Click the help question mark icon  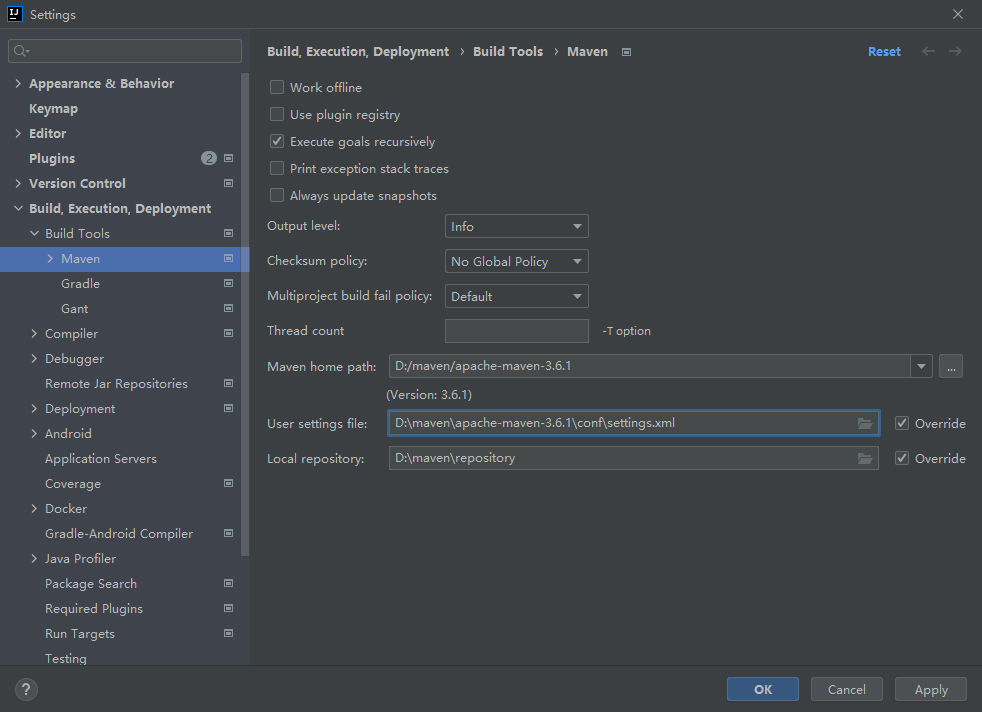click(x=26, y=689)
